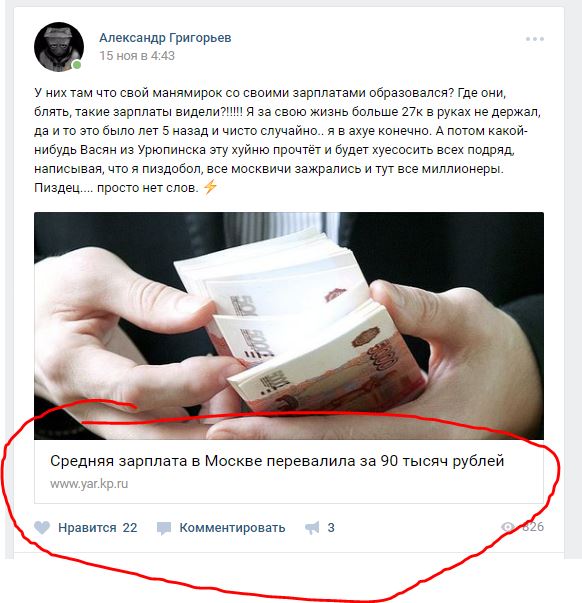Image resolution: width=582 pixels, height=603 pixels.
Task: Click the green online status dot
Action: (77, 65)
